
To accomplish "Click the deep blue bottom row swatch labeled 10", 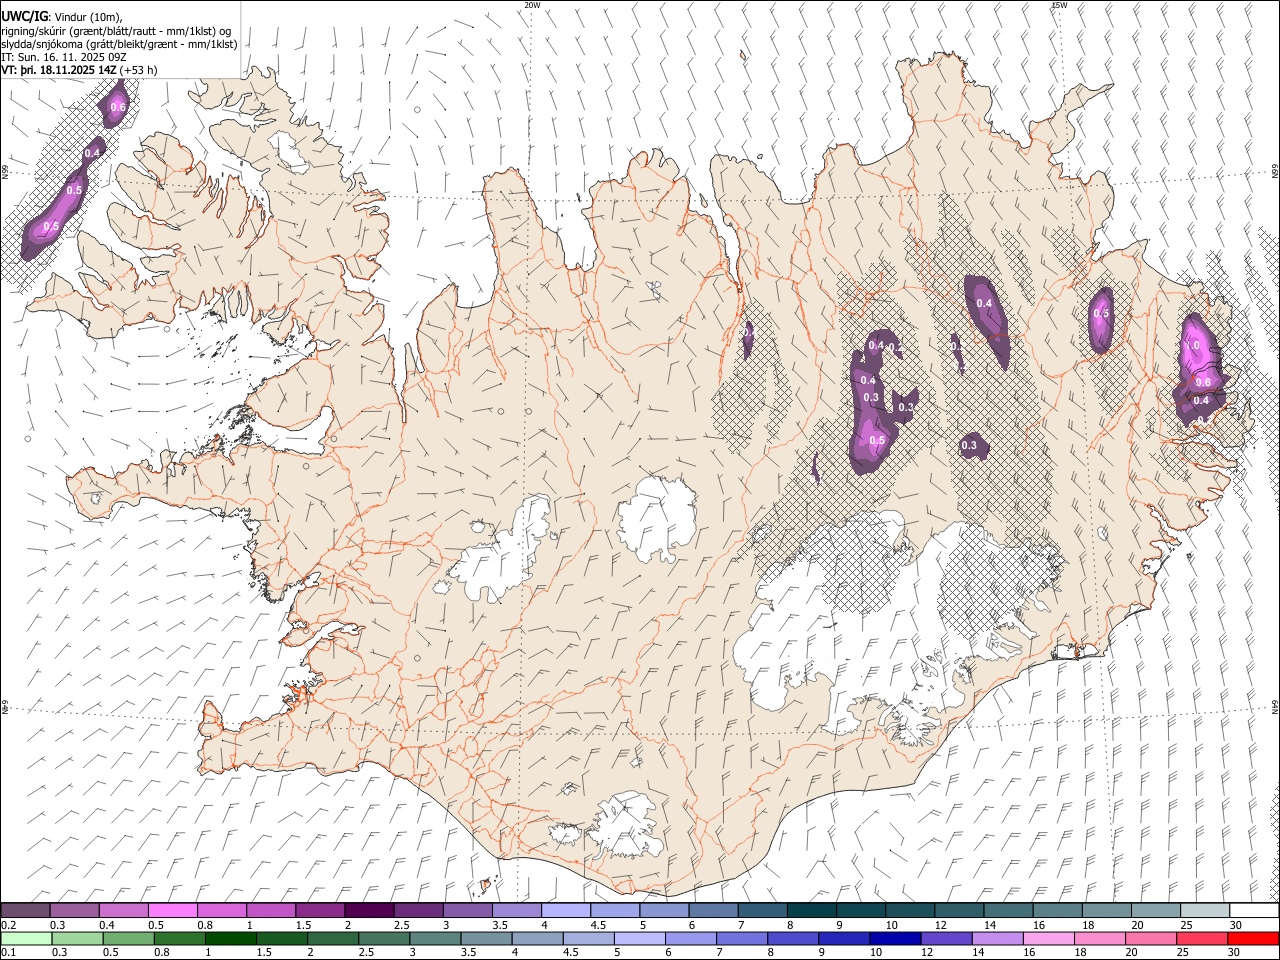I will [895, 939].
